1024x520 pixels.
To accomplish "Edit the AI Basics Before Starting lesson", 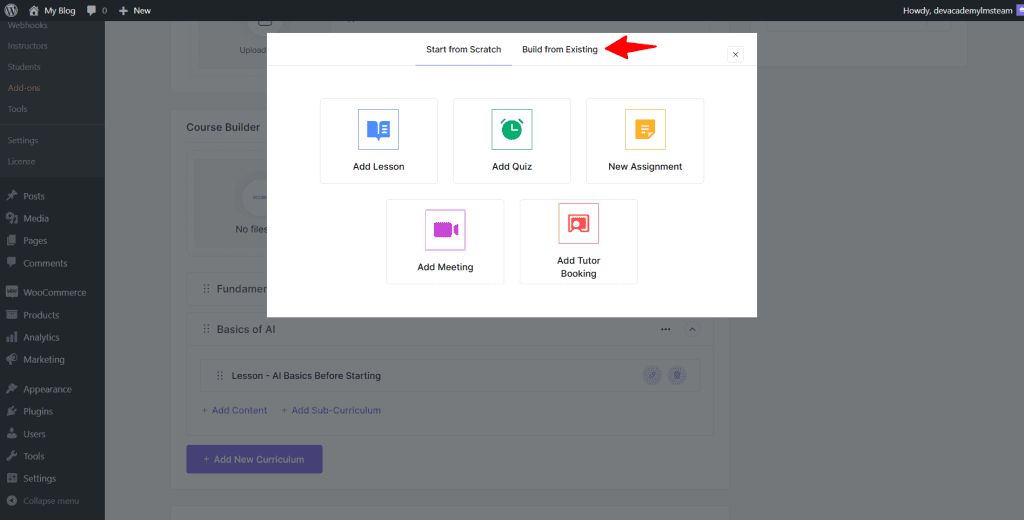I will point(652,376).
